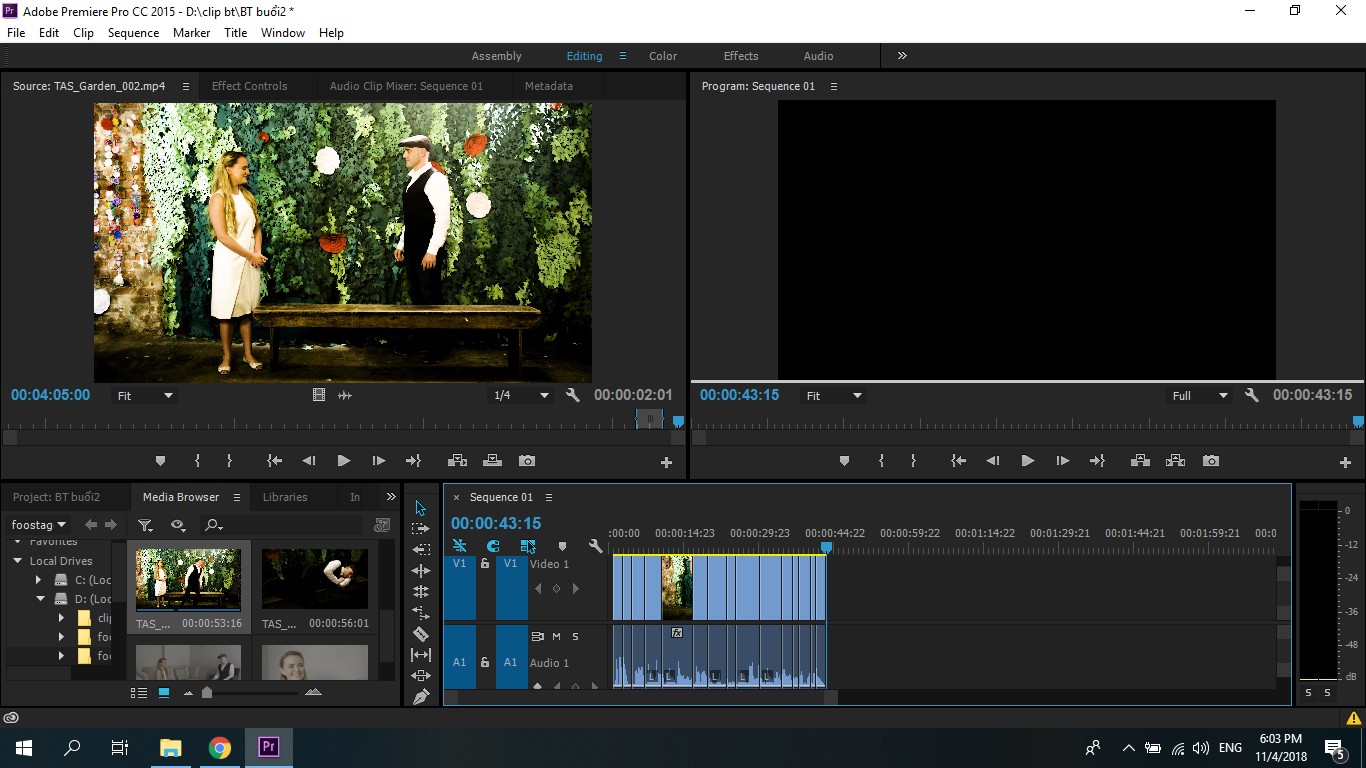Choose the Track Select Forward tool
The height and width of the screenshot is (768, 1366).
(421, 528)
